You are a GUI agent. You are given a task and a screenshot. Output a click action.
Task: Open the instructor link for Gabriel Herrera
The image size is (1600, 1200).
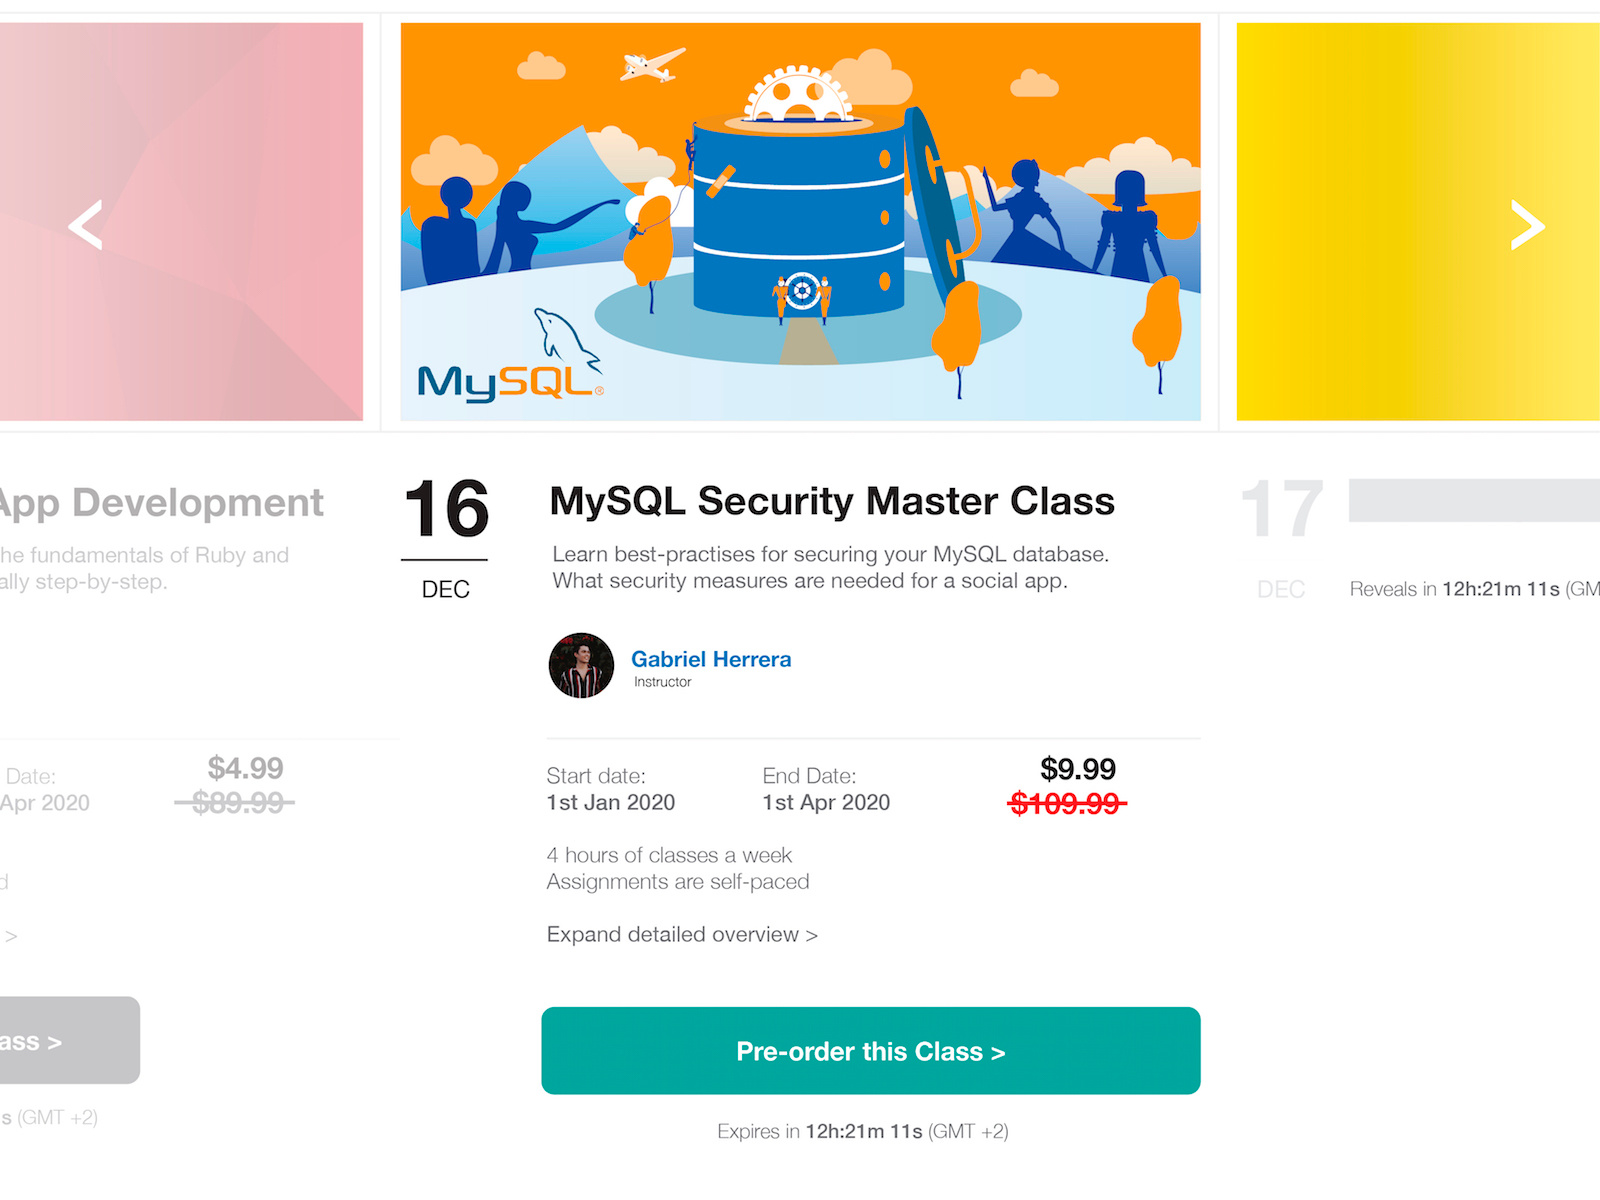tap(711, 659)
